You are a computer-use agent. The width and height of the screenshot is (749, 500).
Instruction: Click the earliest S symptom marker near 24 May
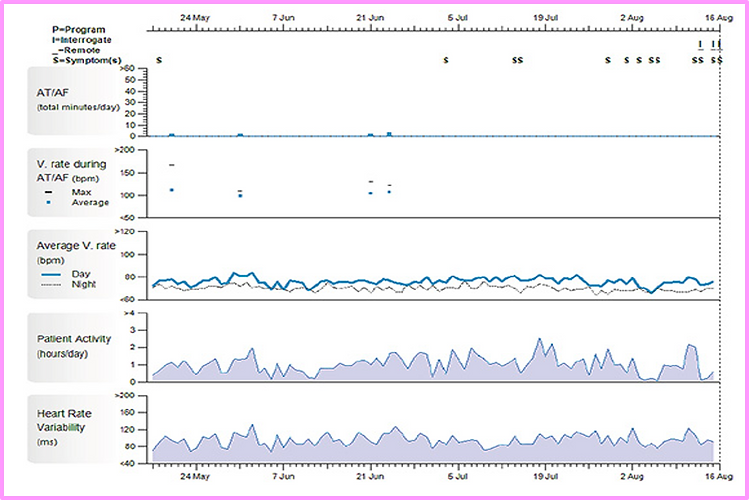point(160,60)
